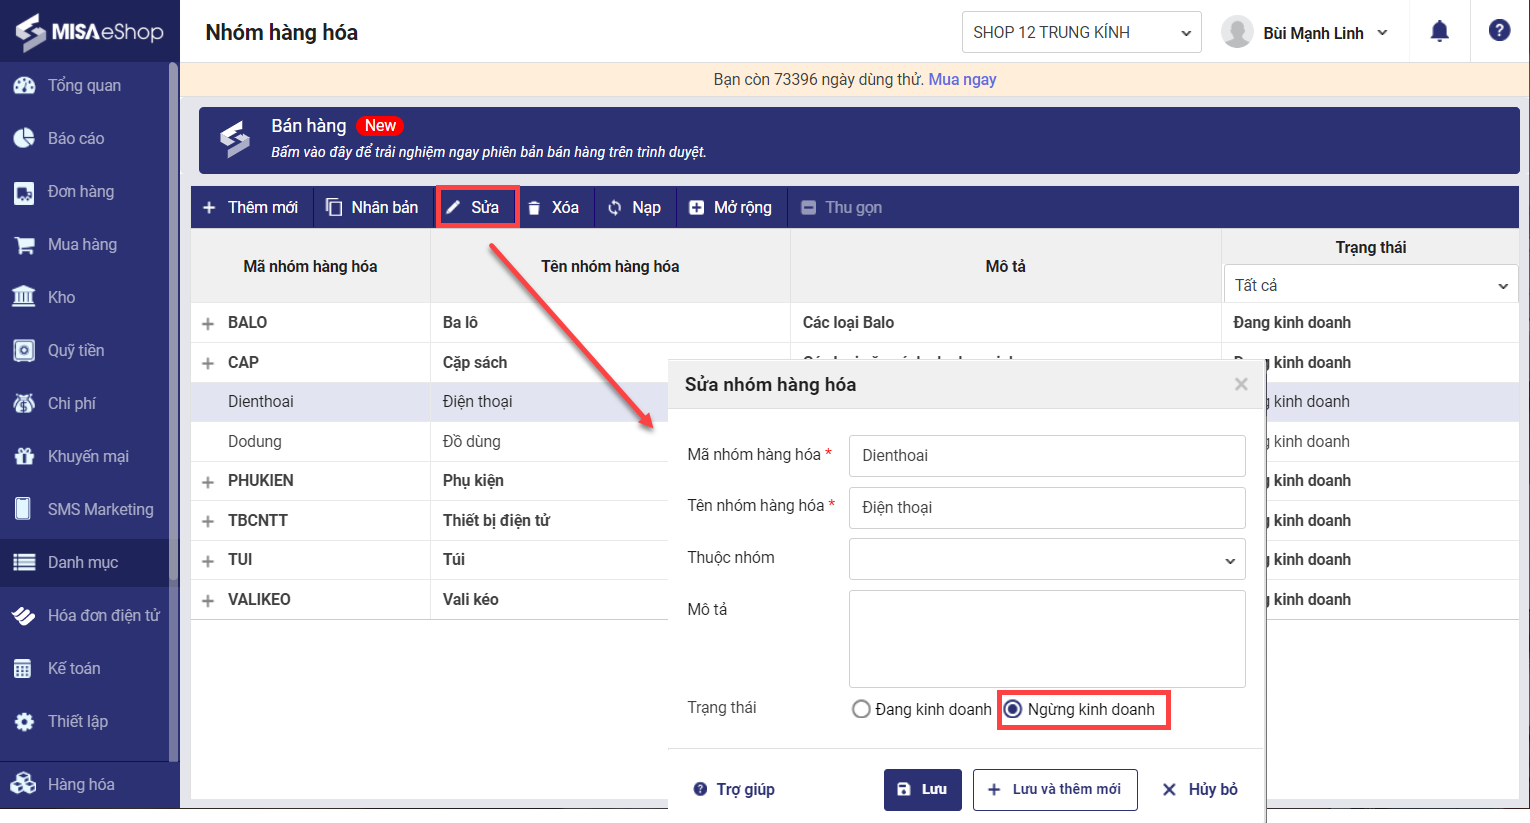Go to Danh mục menu item
Screen dimensions: 1530x823
pyautogui.click(x=83, y=562)
